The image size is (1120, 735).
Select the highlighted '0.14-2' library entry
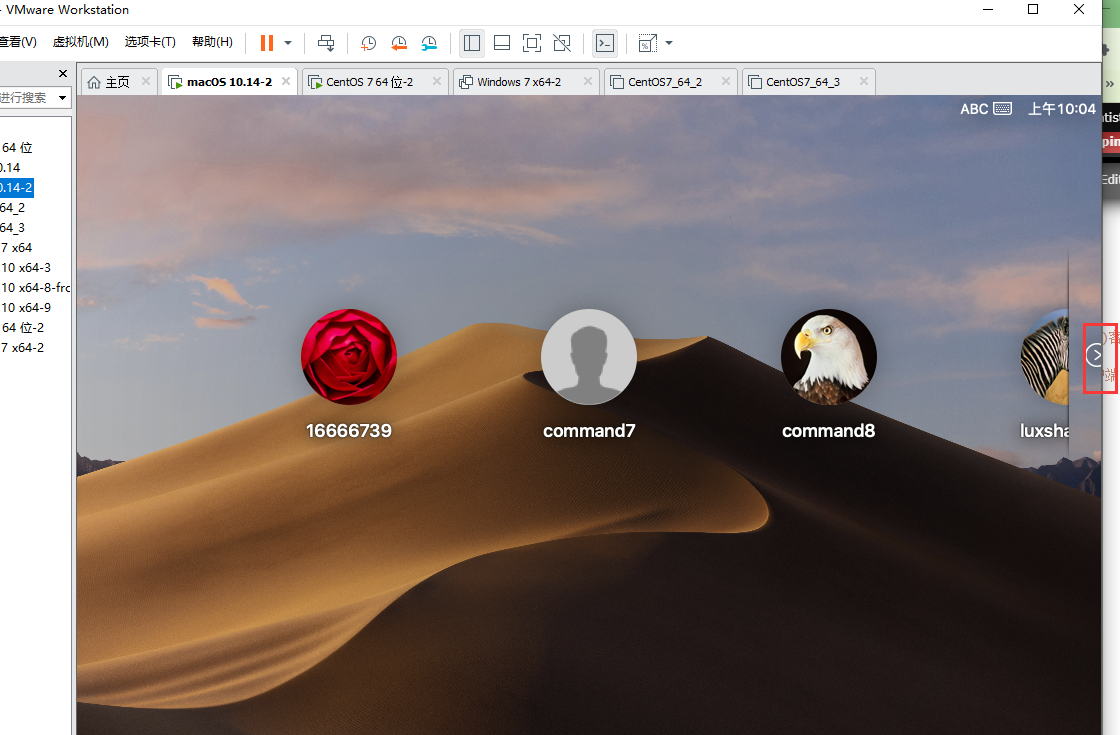(x=16, y=188)
